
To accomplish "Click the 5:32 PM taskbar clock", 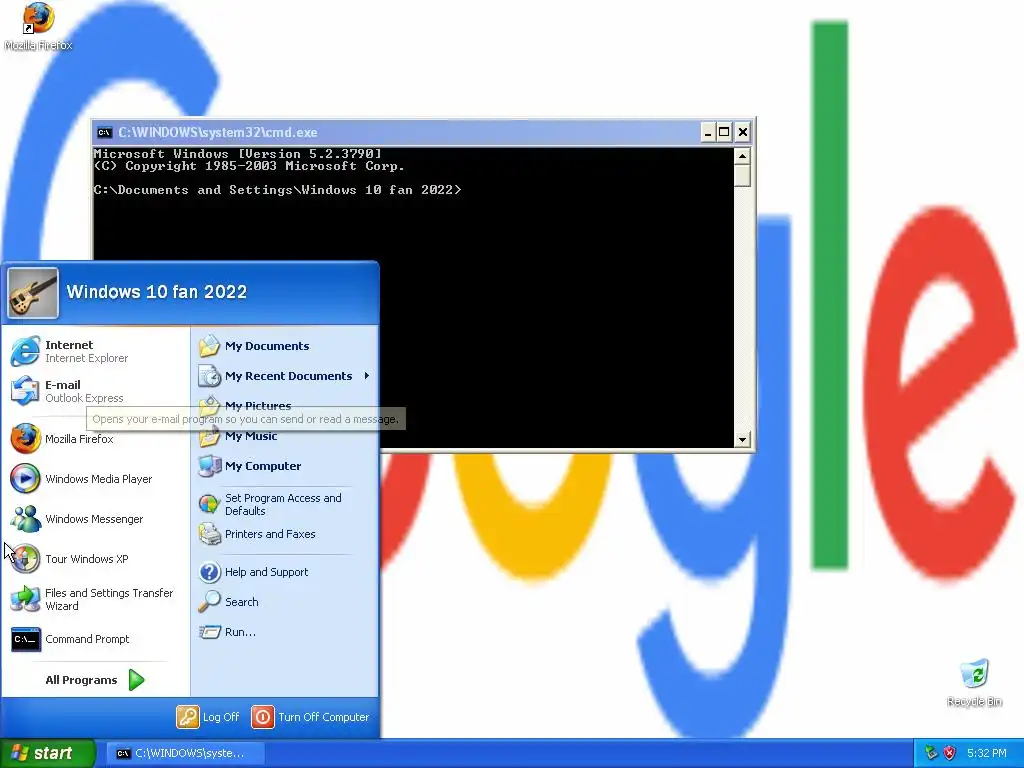I will [x=986, y=753].
